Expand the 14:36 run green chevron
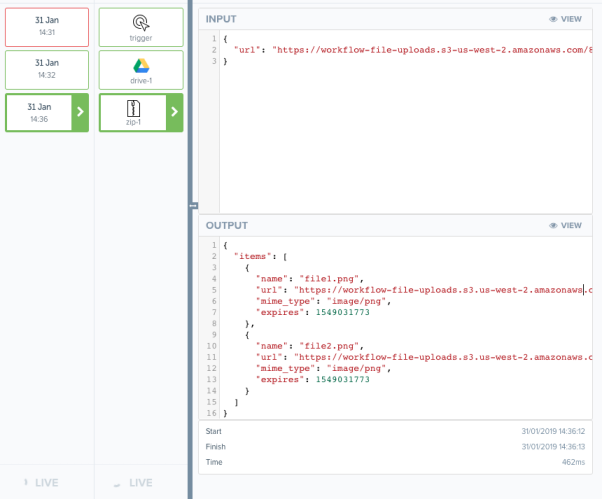The image size is (602, 499). 80,113
